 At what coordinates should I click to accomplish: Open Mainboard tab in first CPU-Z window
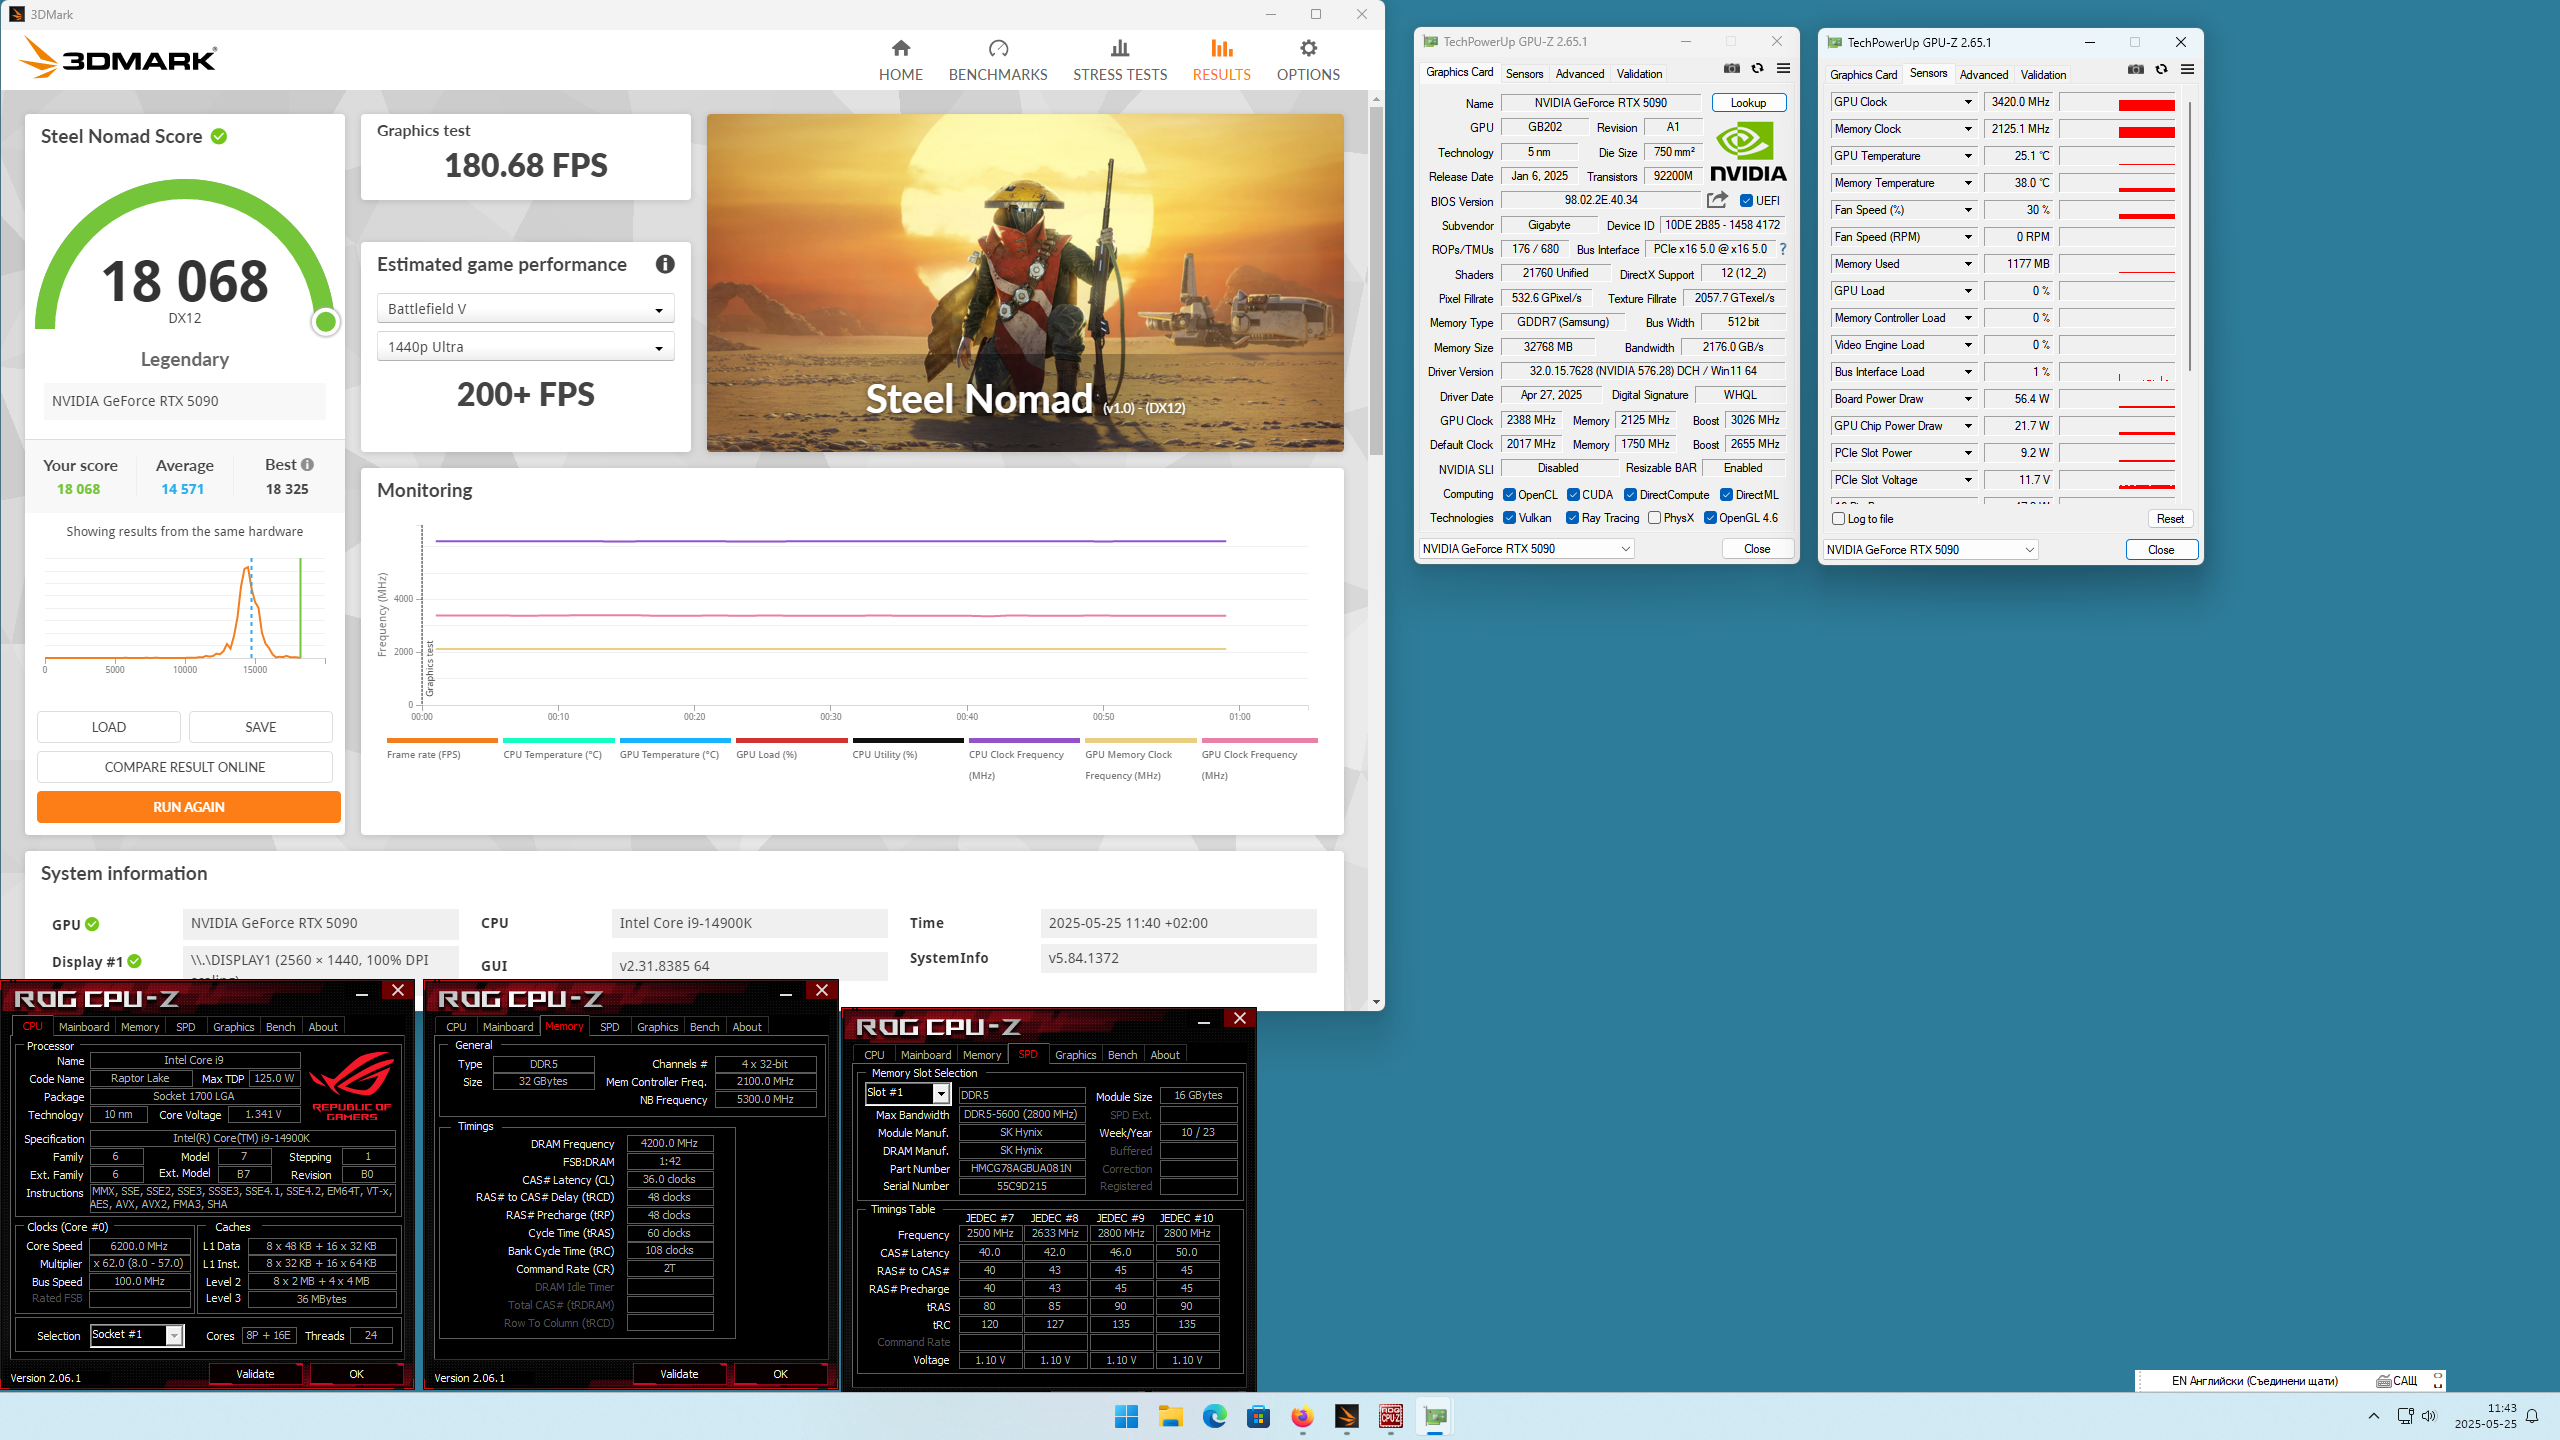tap(84, 1027)
